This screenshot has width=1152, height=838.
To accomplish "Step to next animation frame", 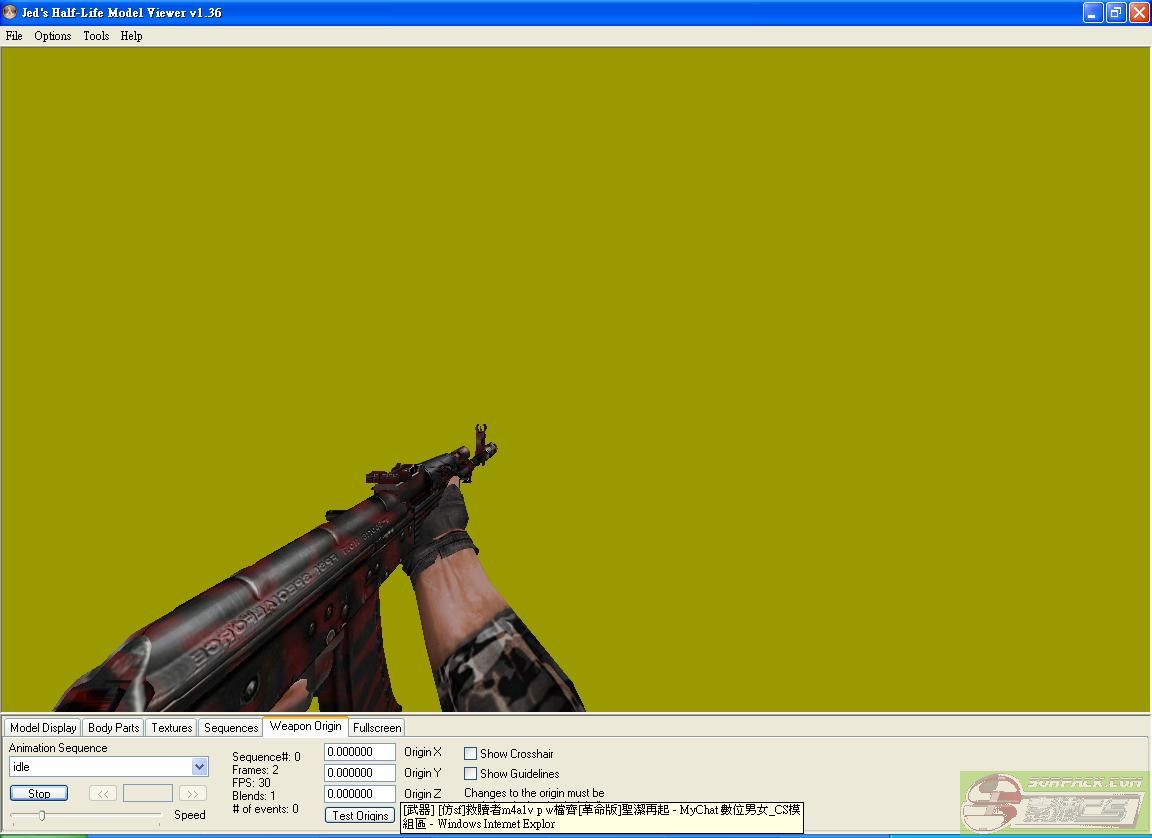I will click(x=192, y=793).
